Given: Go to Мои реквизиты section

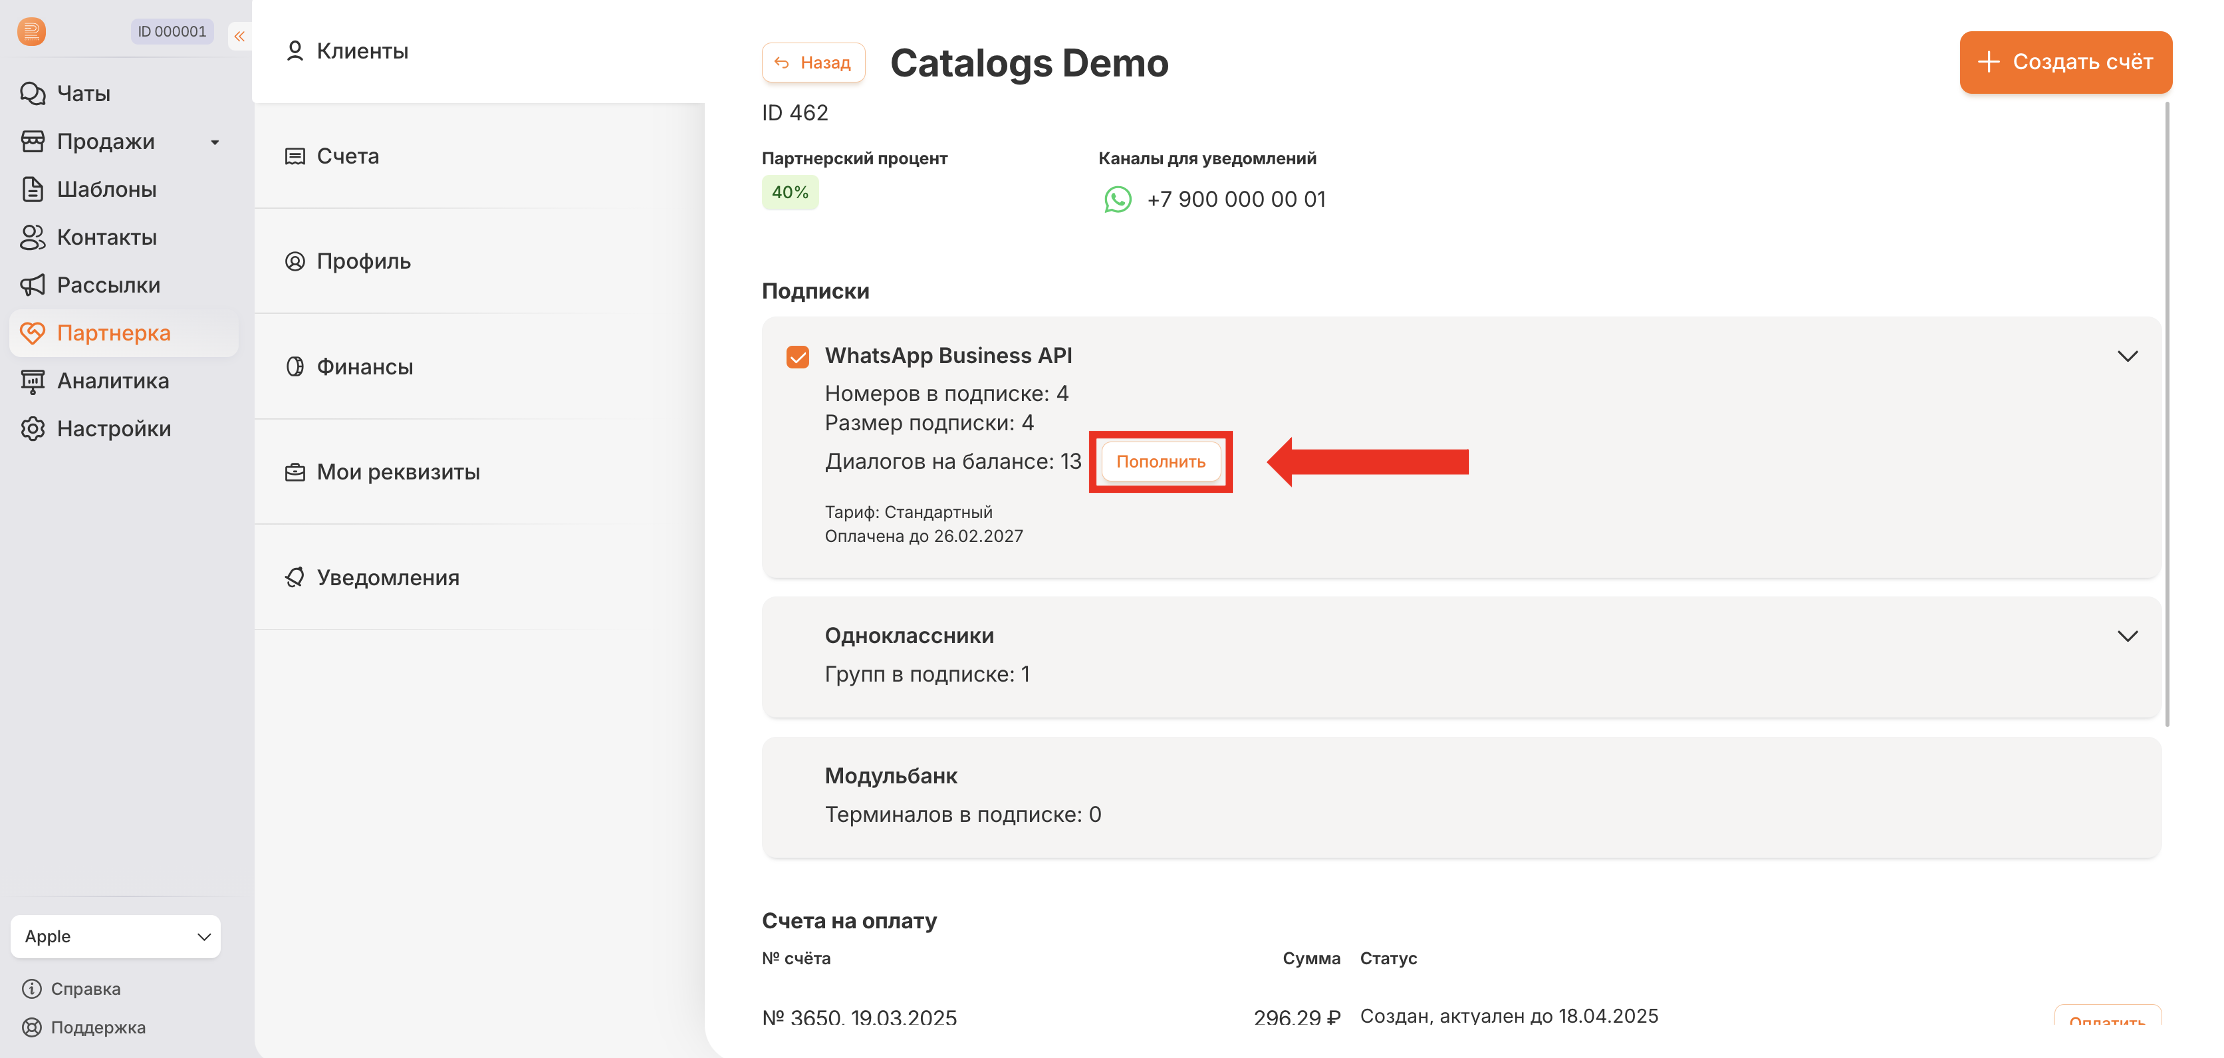Looking at the screenshot, I should tap(397, 472).
